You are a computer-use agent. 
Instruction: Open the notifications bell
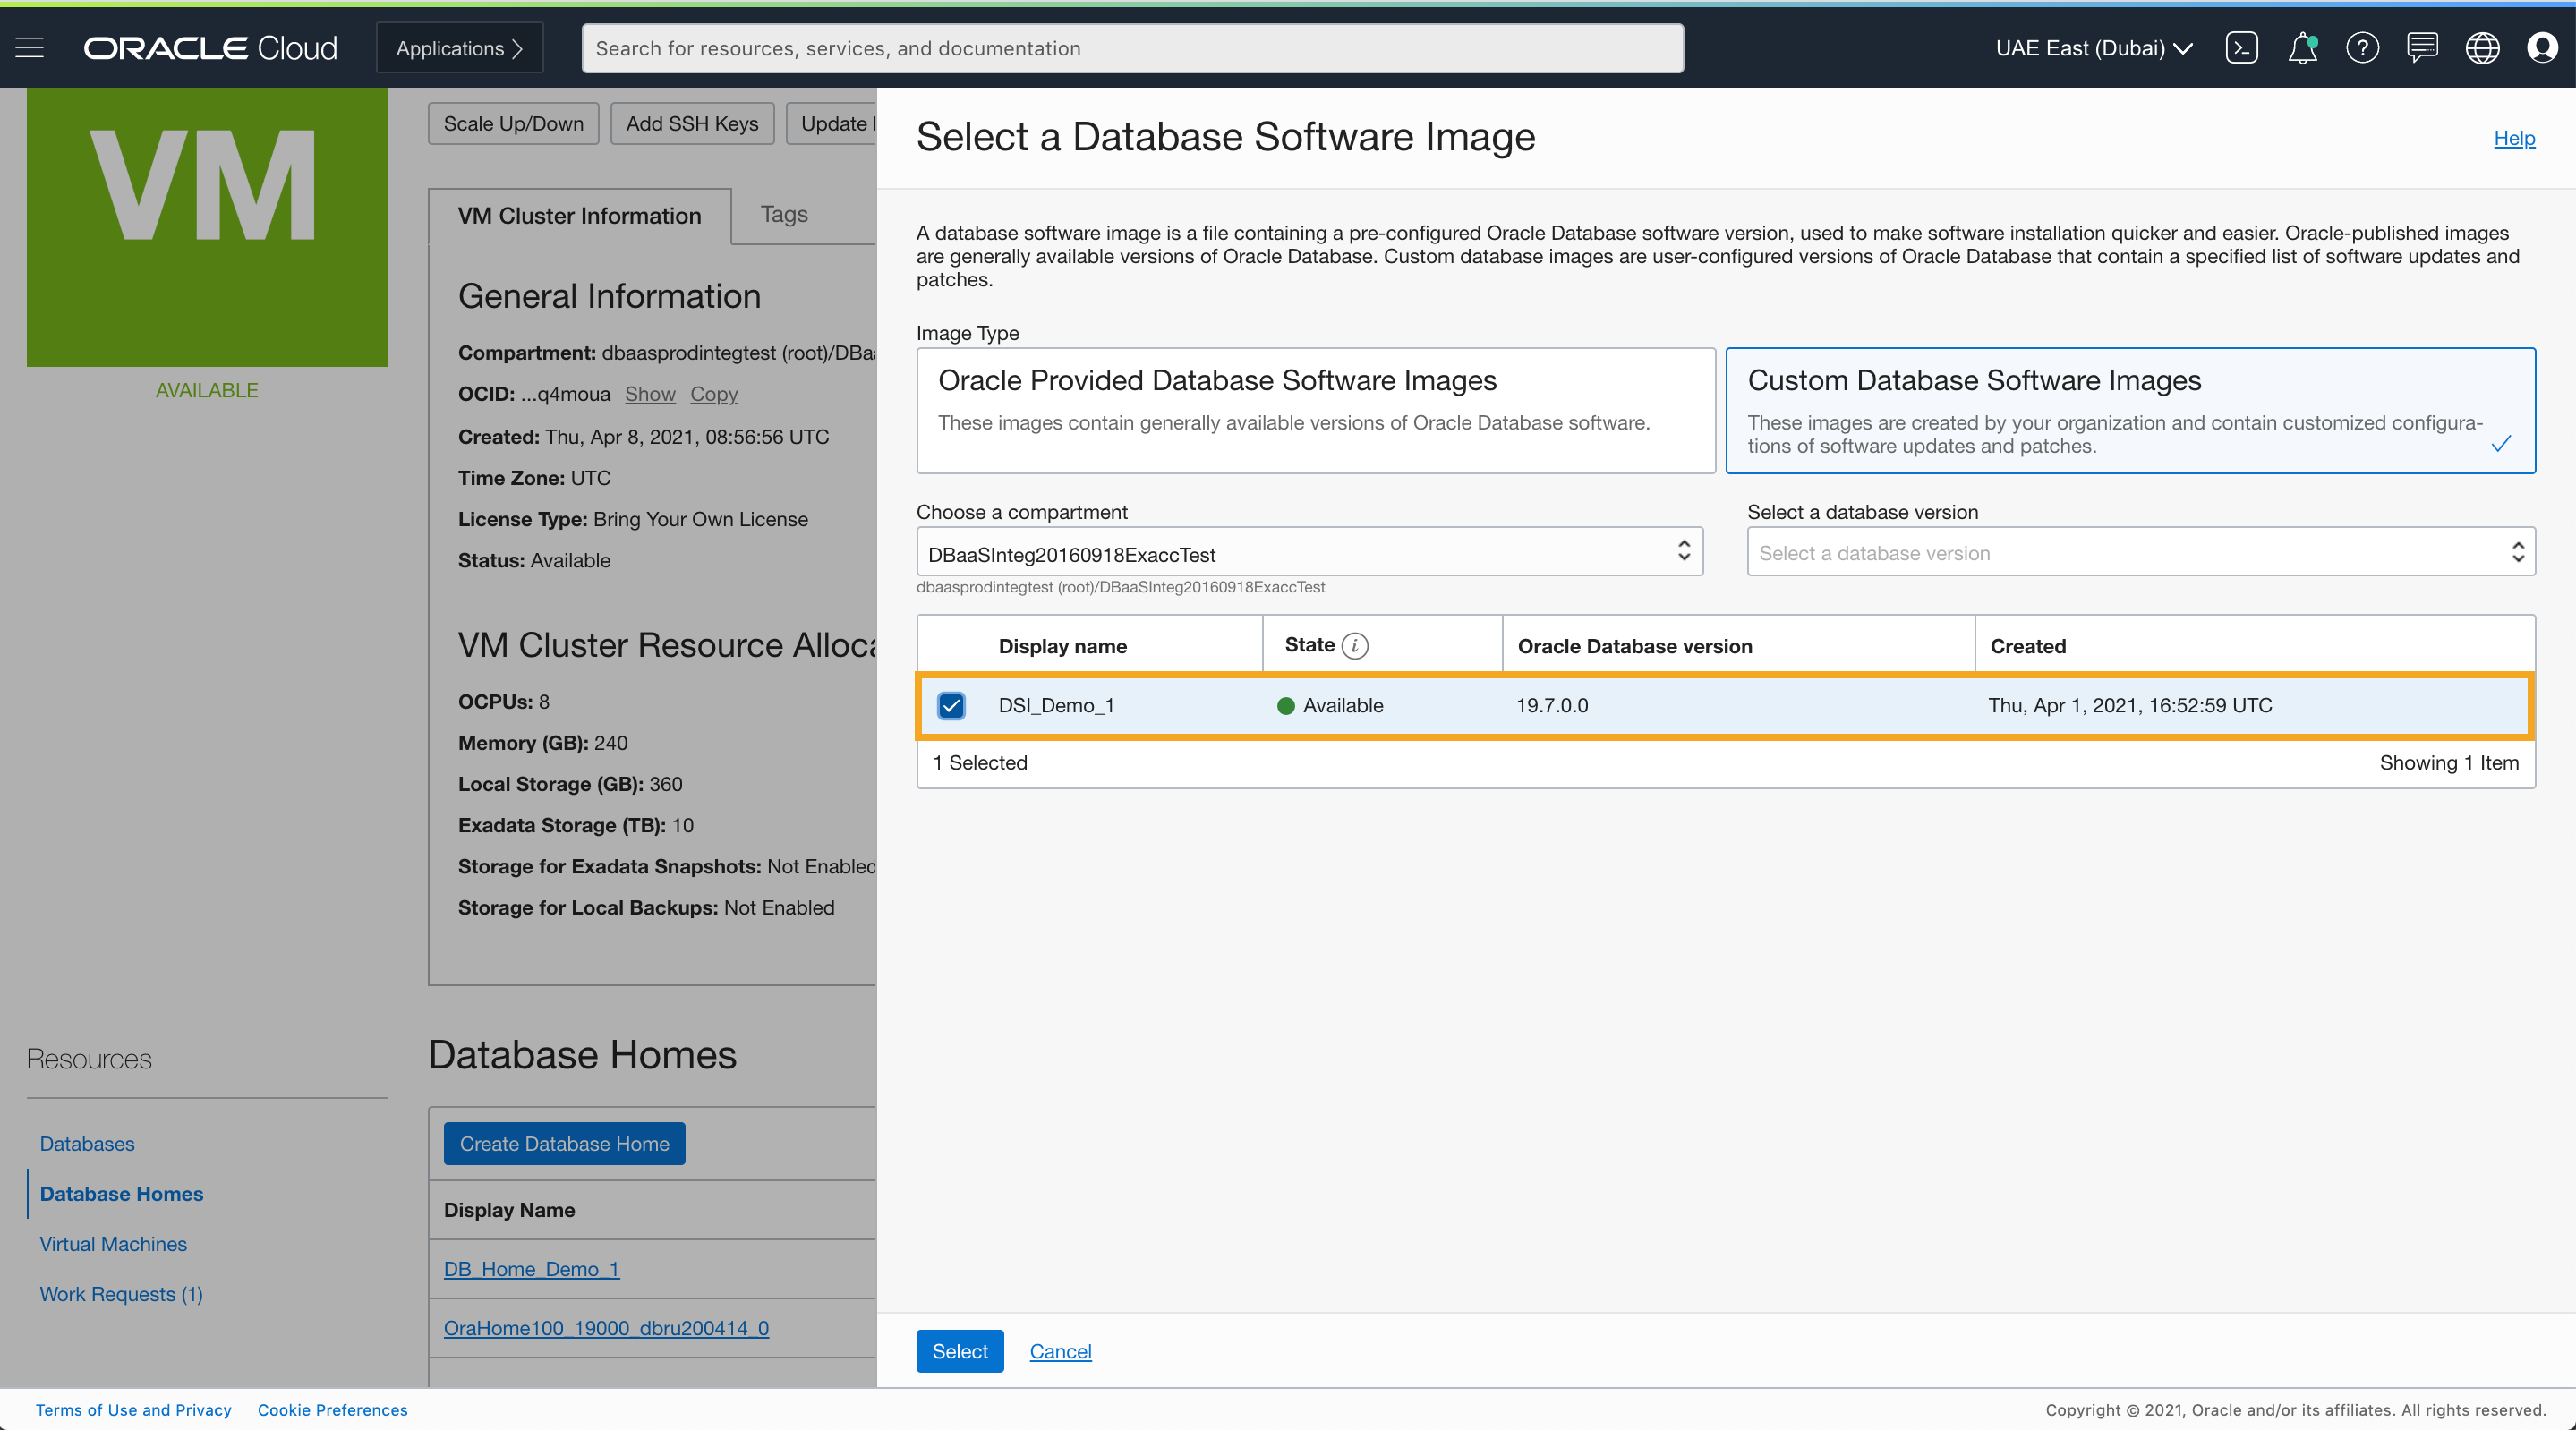(x=2302, y=47)
